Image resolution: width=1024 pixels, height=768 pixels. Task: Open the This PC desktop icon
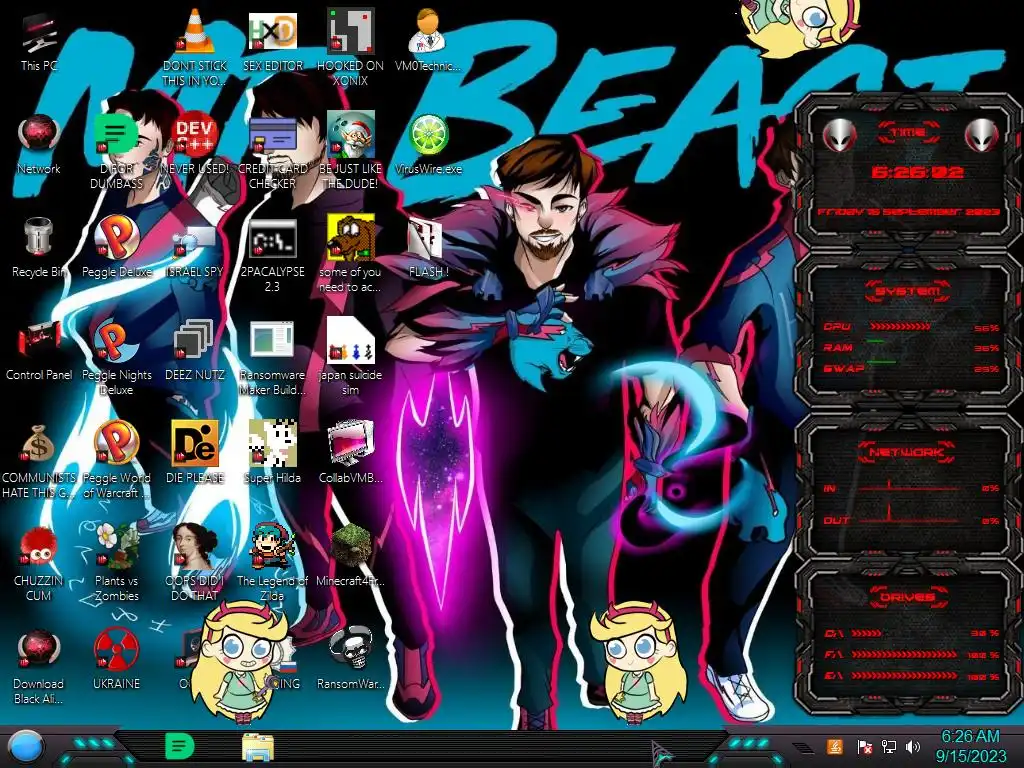coord(39,33)
